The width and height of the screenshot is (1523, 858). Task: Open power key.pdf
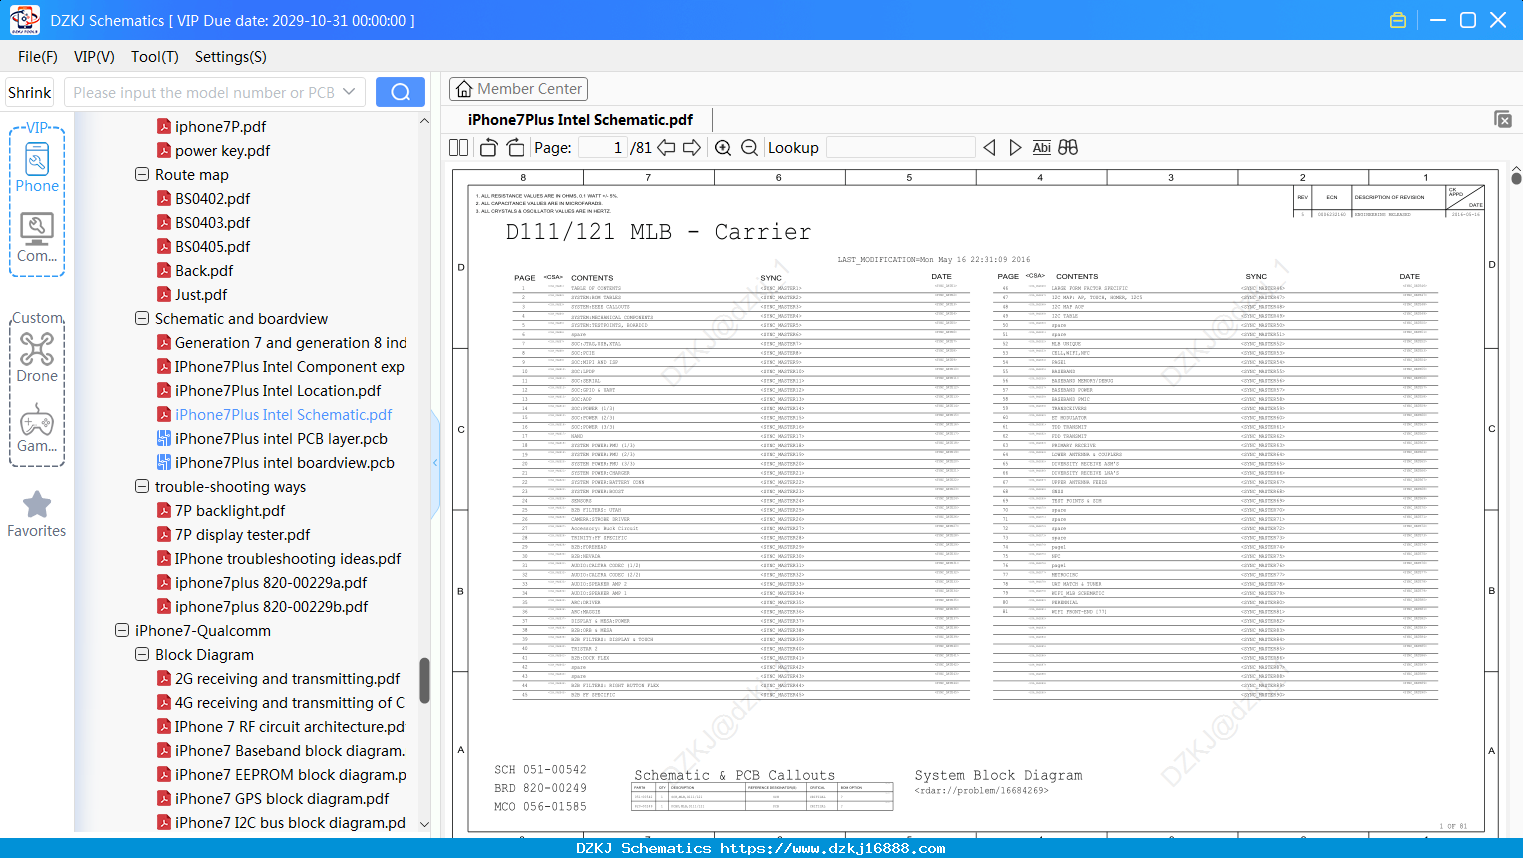(222, 151)
